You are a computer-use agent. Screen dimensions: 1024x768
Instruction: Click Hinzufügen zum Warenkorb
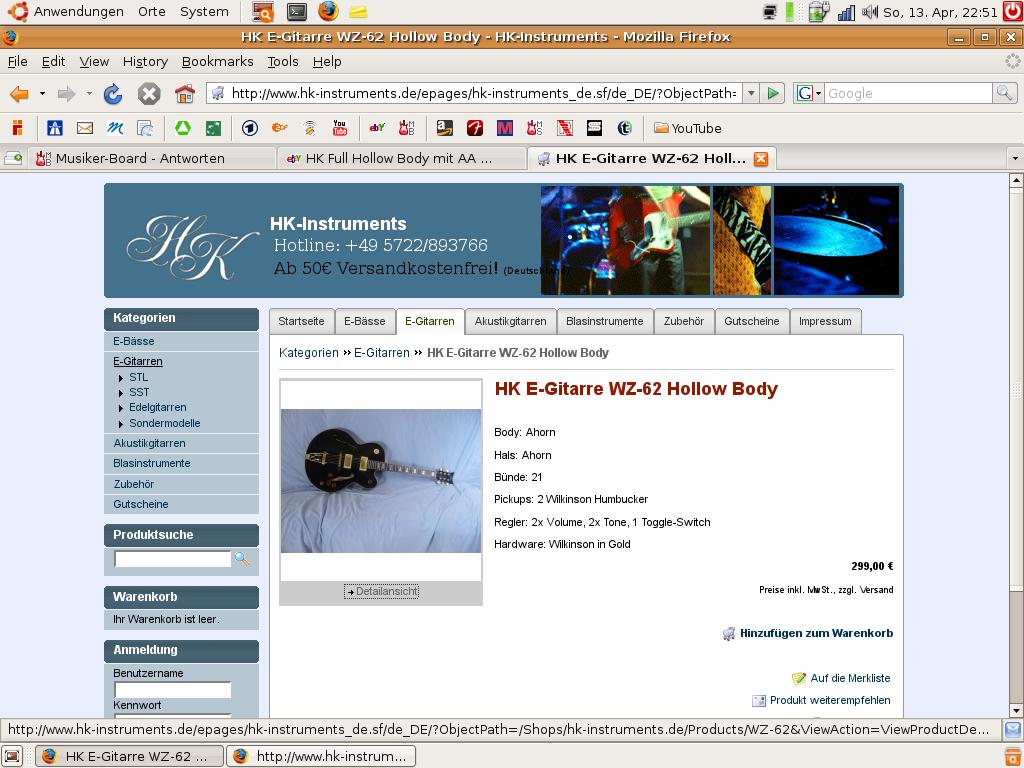pyautogui.click(x=816, y=633)
